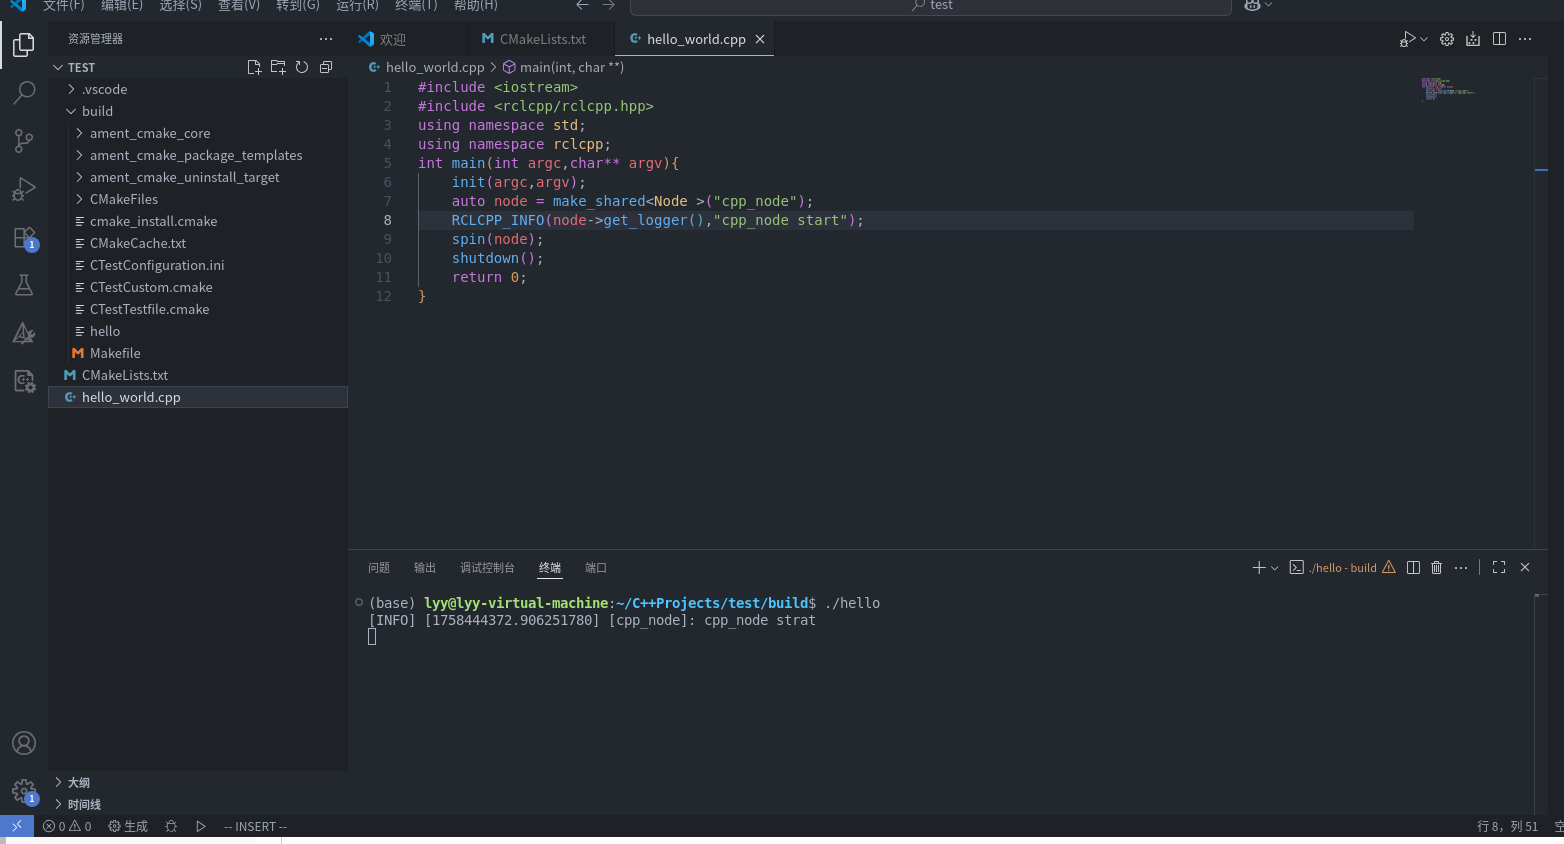Click the remote window indicator in status bar

pos(17,826)
